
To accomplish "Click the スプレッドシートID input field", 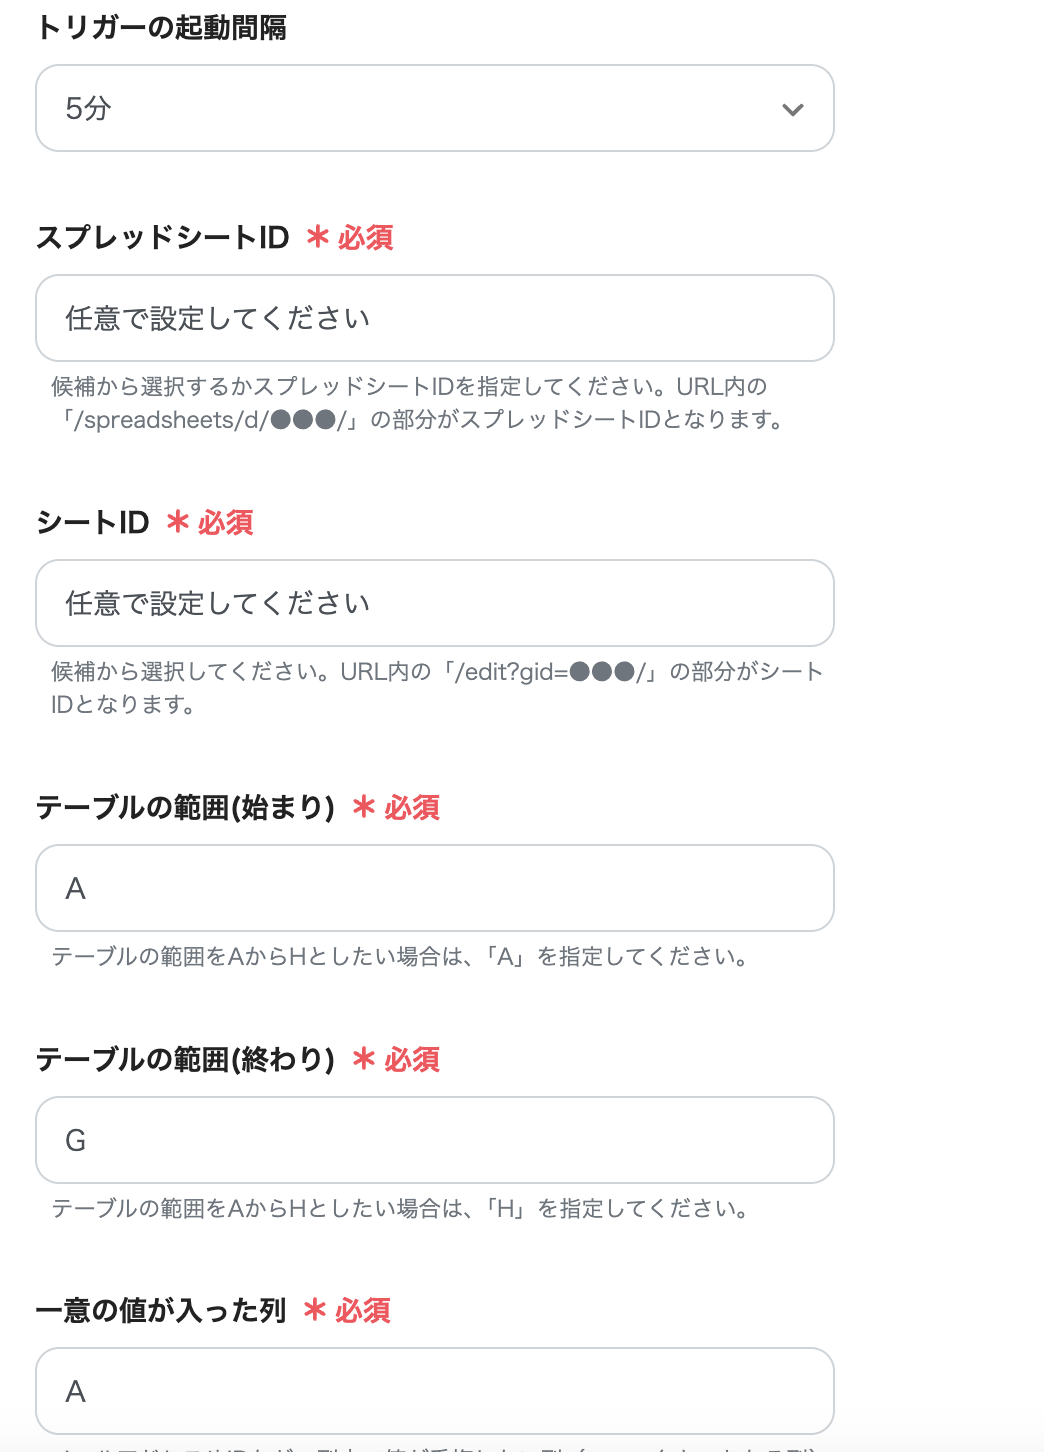I will (x=435, y=318).
